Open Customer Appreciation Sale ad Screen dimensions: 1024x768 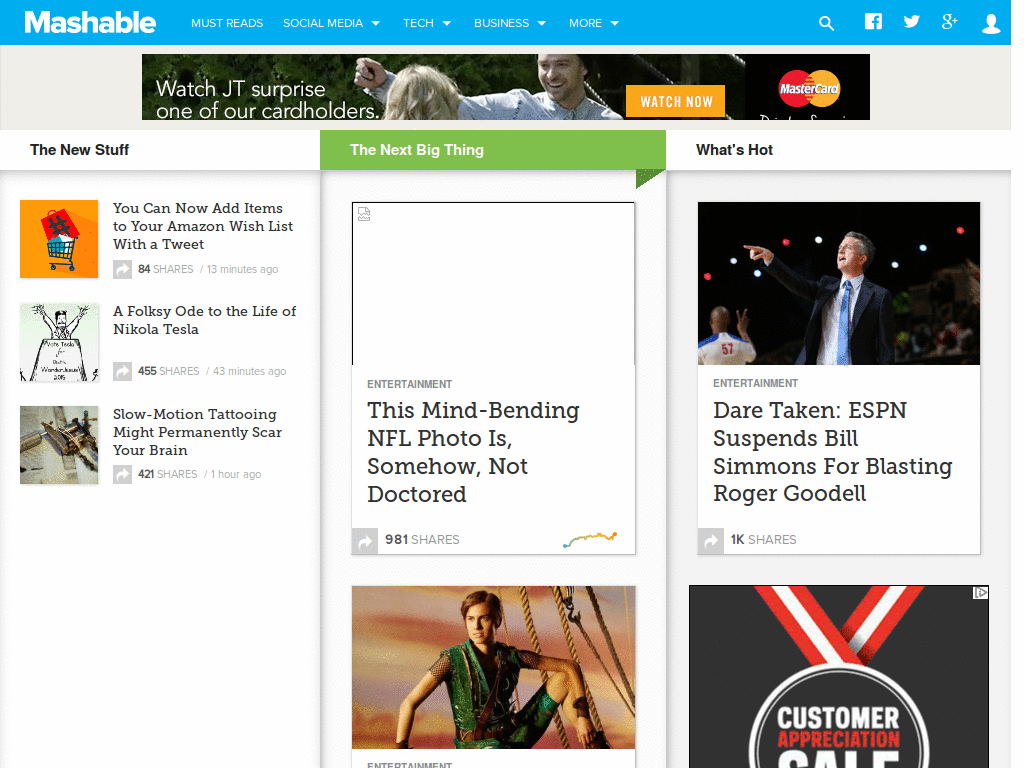839,677
